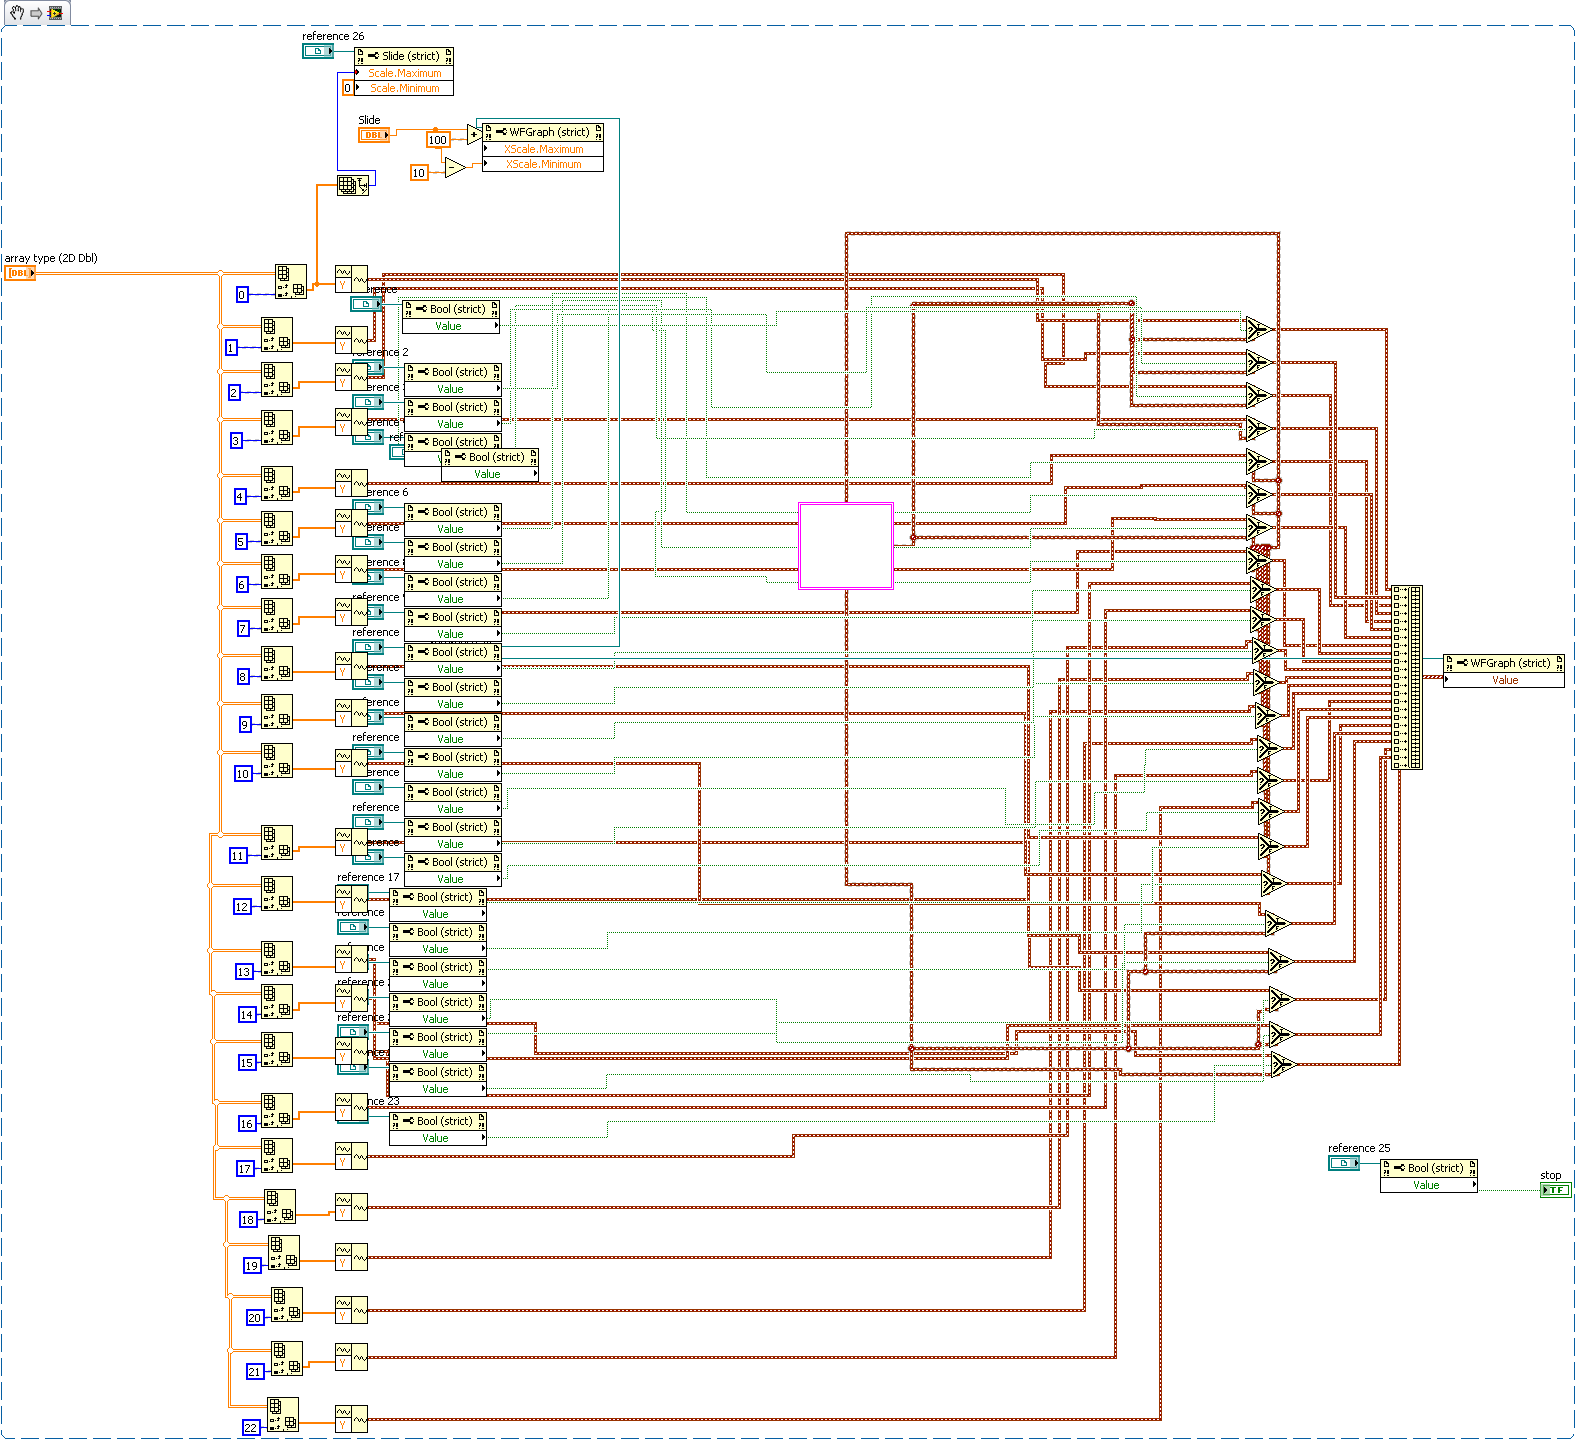Select Index Array node wired to constant 4
The height and width of the screenshot is (1440, 1576).
pyautogui.click(x=277, y=484)
